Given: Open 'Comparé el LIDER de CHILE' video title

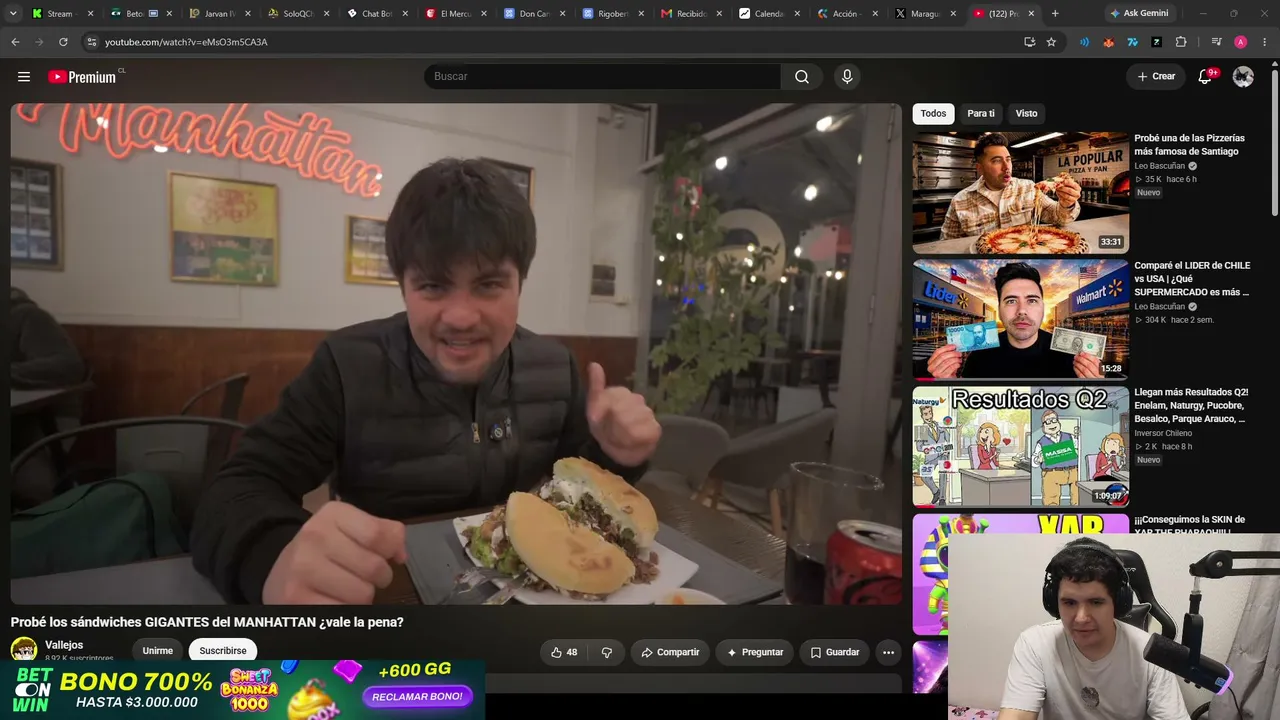Looking at the screenshot, I should (1192, 279).
